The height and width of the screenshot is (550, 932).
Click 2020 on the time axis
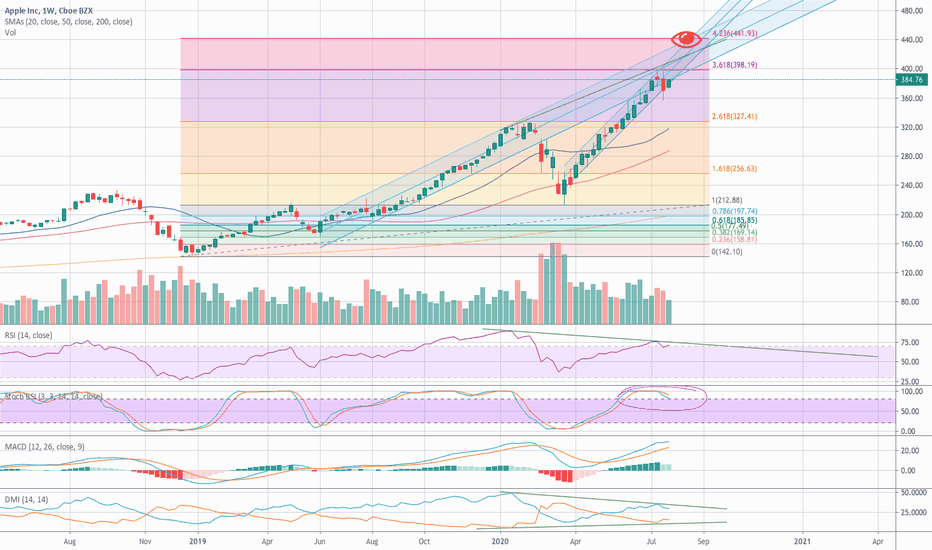(500, 542)
